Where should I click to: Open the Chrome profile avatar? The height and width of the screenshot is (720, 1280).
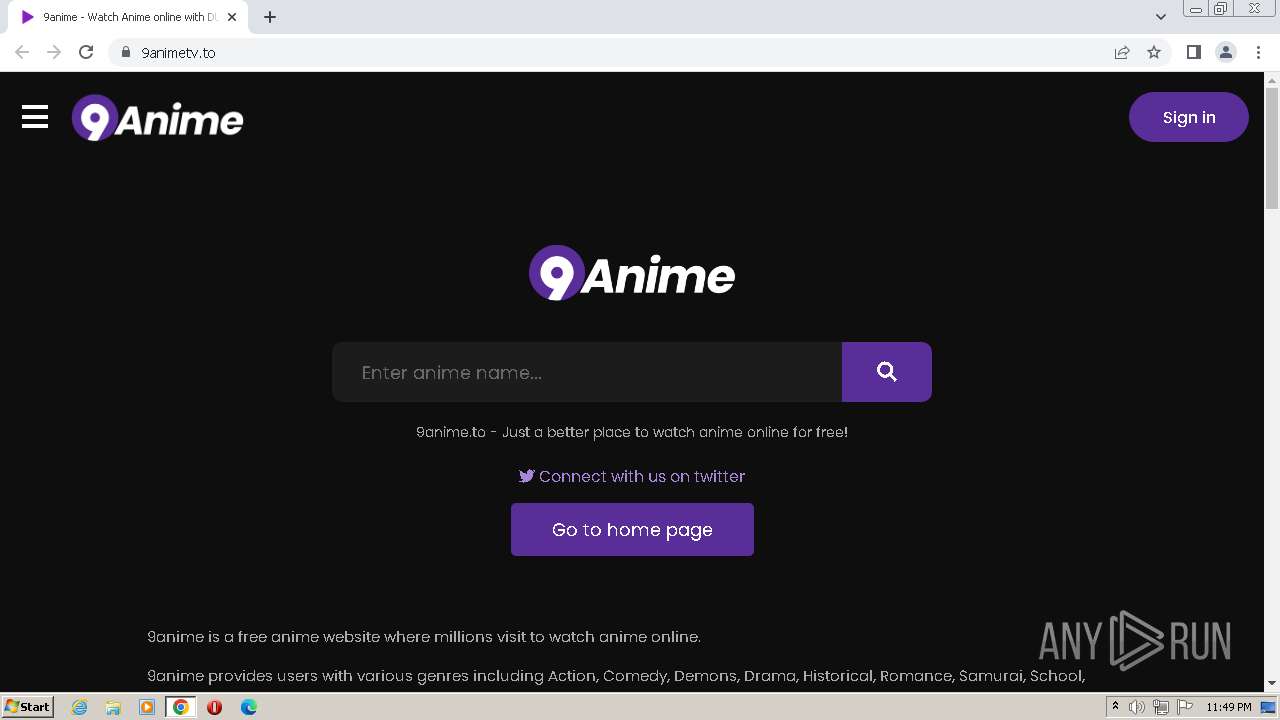coord(1226,52)
